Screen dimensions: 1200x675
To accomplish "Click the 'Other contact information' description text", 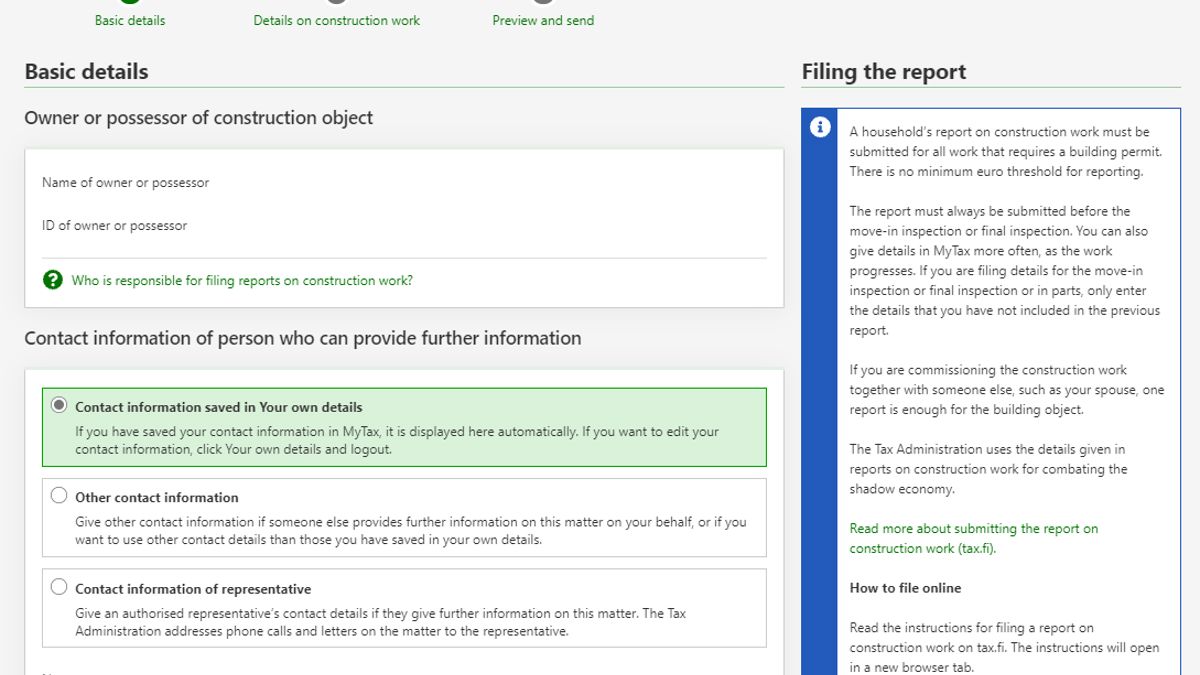I will [x=410, y=531].
